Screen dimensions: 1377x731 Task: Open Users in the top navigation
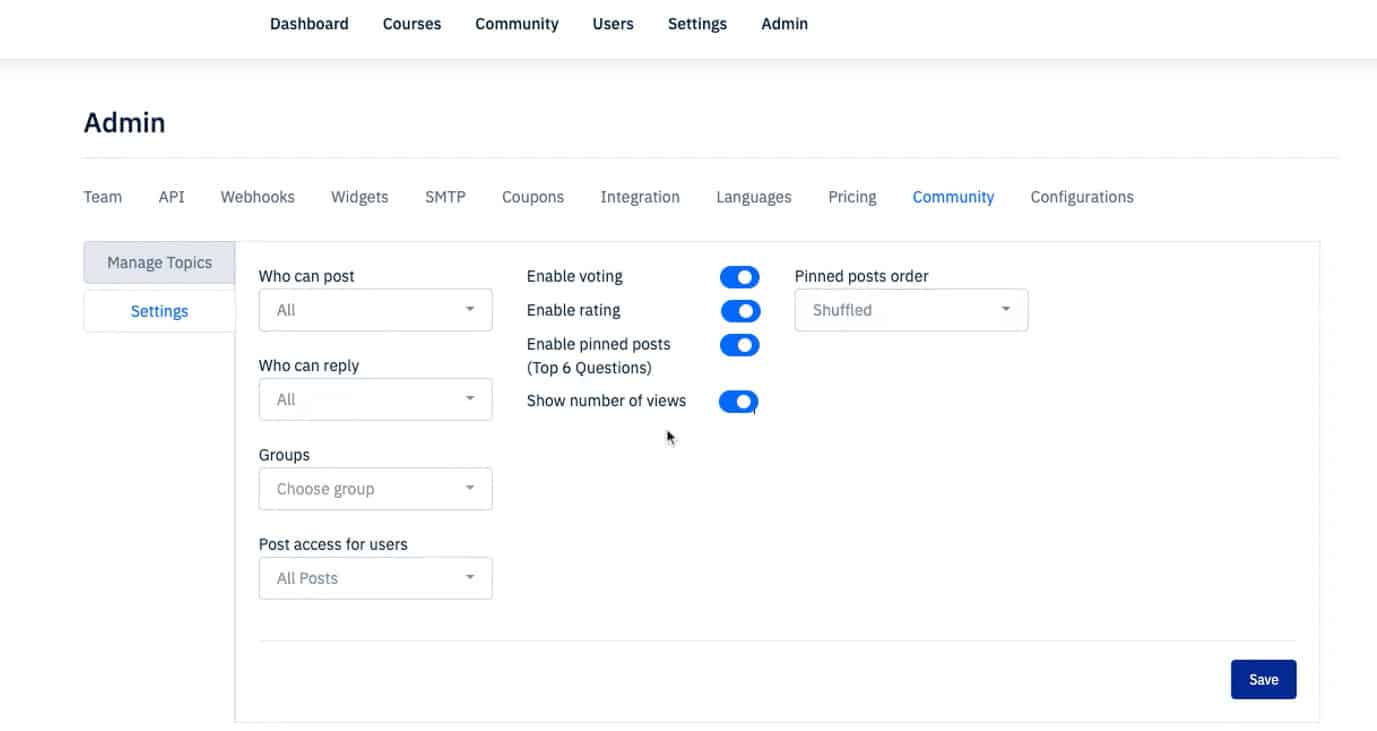(x=612, y=24)
